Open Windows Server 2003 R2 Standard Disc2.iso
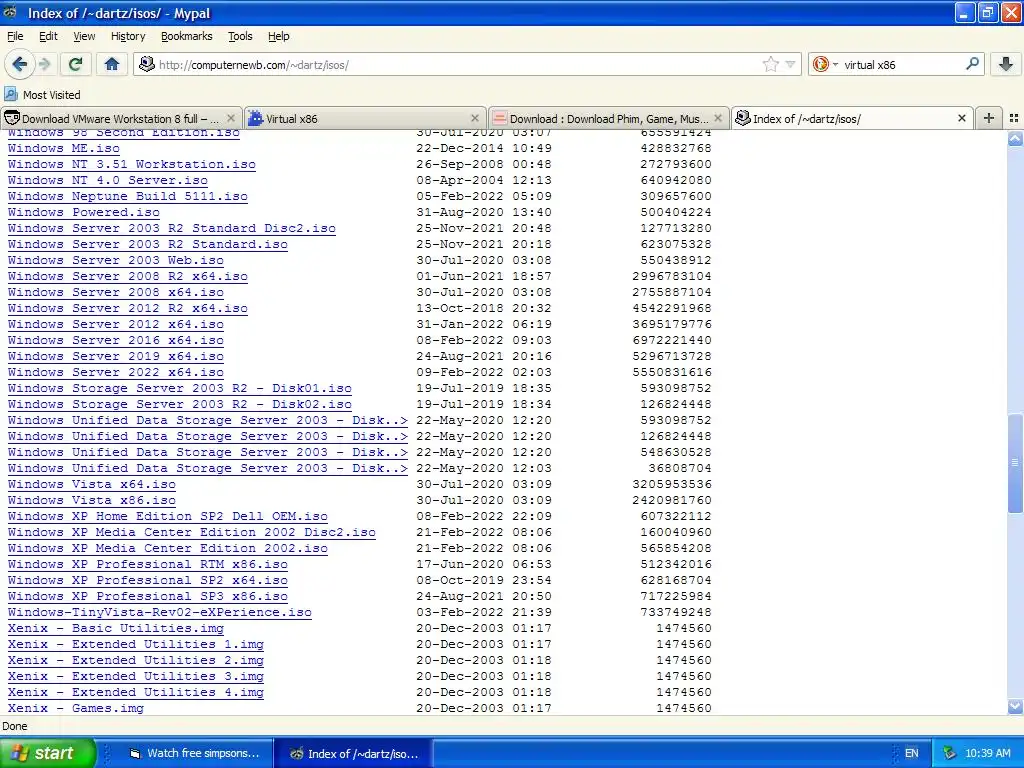The image size is (1024, 768). click(x=172, y=228)
